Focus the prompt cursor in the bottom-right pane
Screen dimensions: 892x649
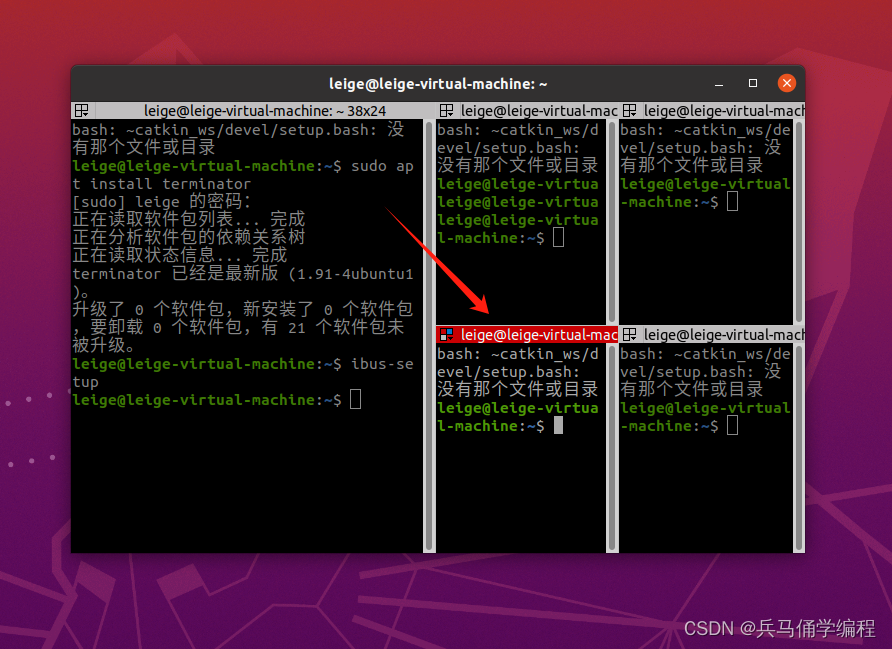click(x=732, y=425)
